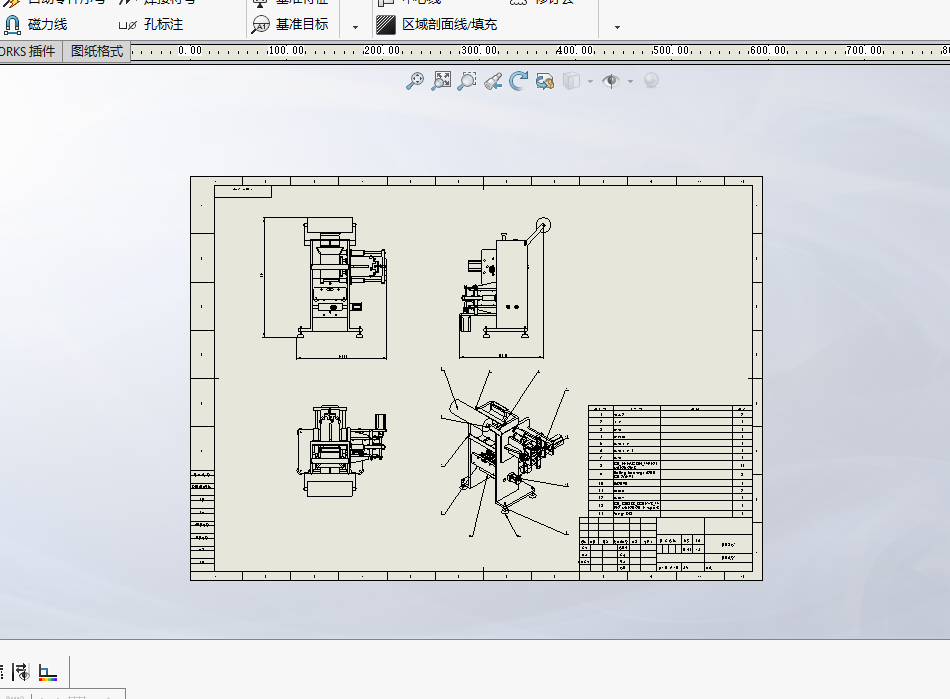Expand the Display Style dropdown arrow
950x699 pixels.
590,81
